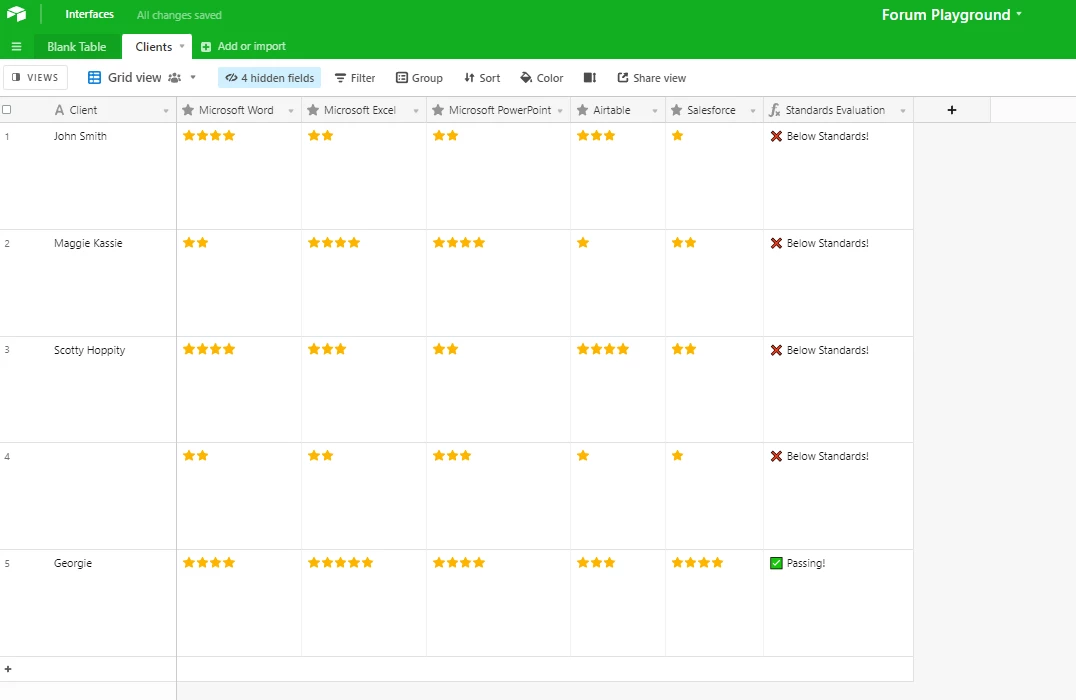Image resolution: width=1076 pixels, height=700 pixels.
Task: Open the 4 hidden fields menu
Action: pos(270,78)
